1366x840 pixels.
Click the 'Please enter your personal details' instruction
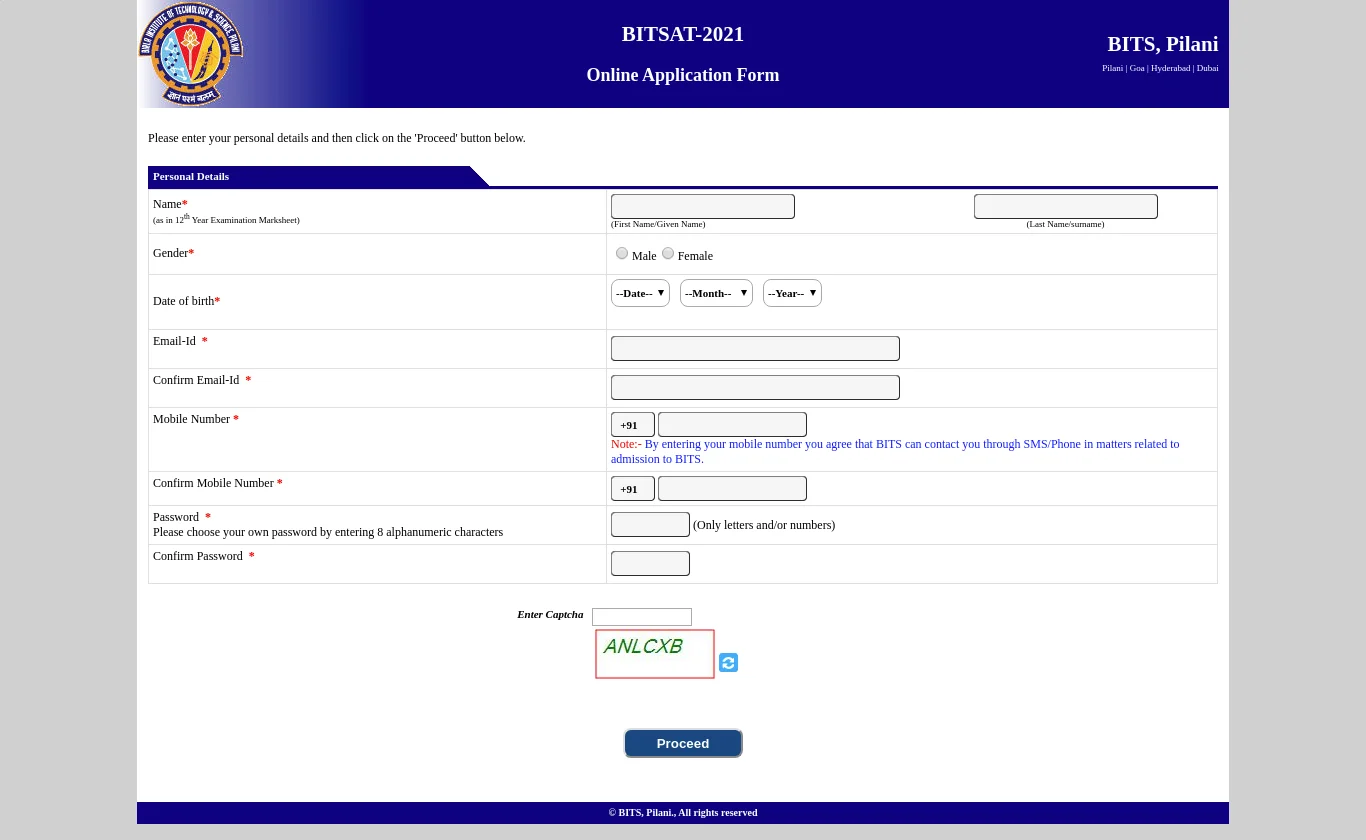point(337,138)
